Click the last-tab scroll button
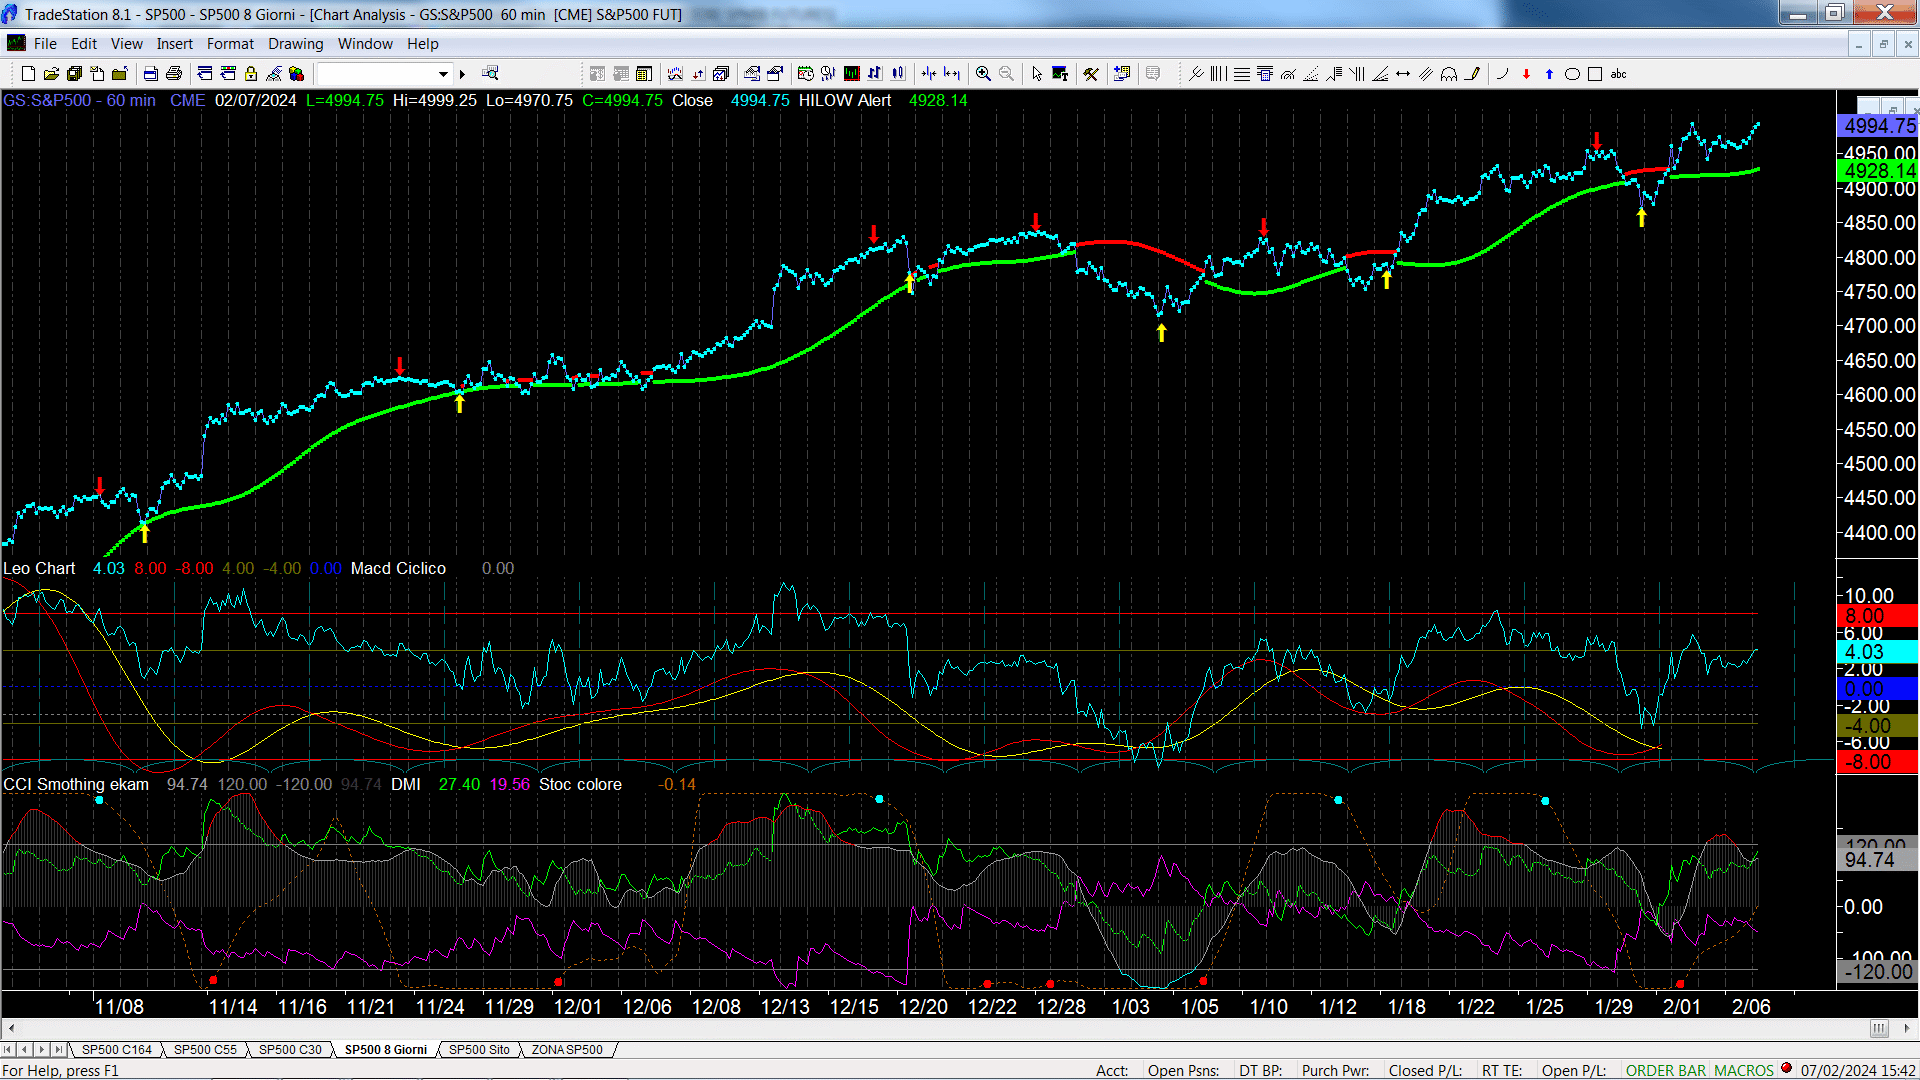The width and height of the screenshot is (1920, 1080). 59,1050
